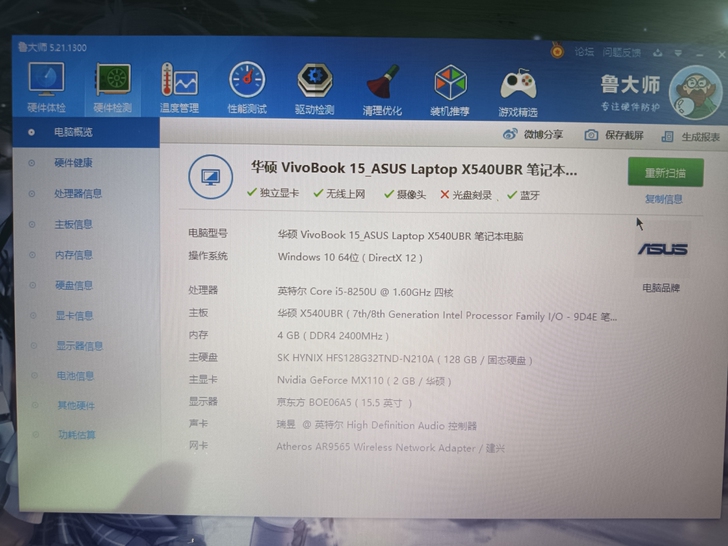Click the Core i5-8250U processor value
728x546 pixels.
coord(365,292)
